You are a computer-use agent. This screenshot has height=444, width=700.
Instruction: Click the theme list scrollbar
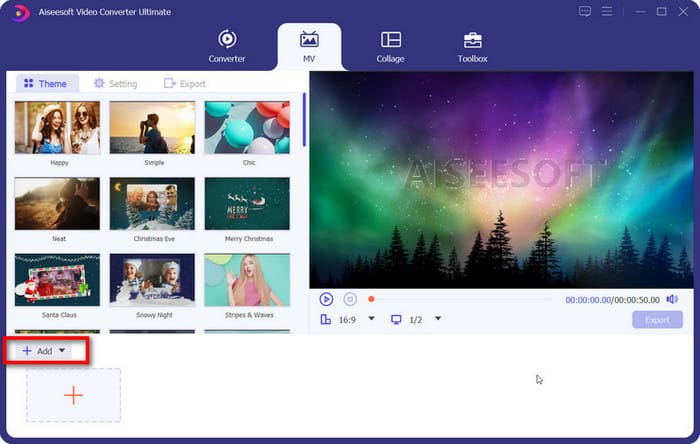tap(304, 120)
